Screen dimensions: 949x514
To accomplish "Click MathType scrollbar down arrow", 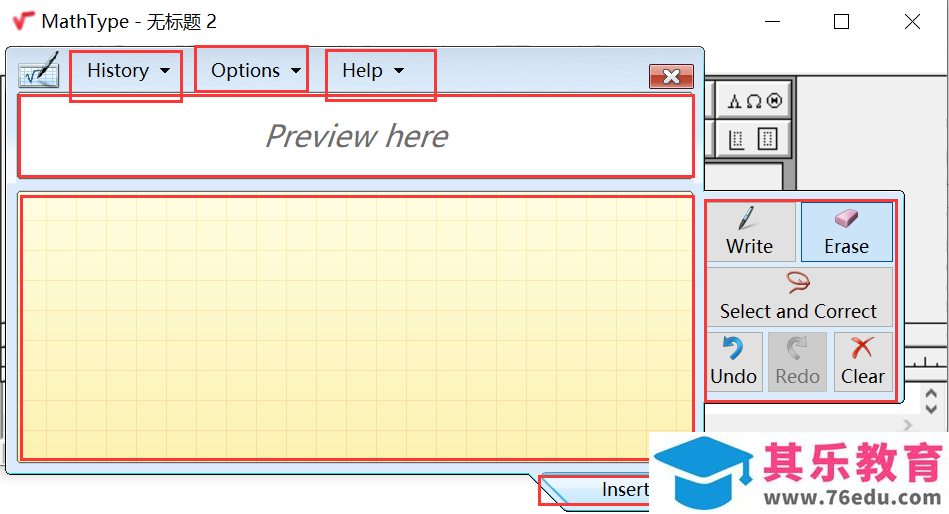I will coord(931,409).
